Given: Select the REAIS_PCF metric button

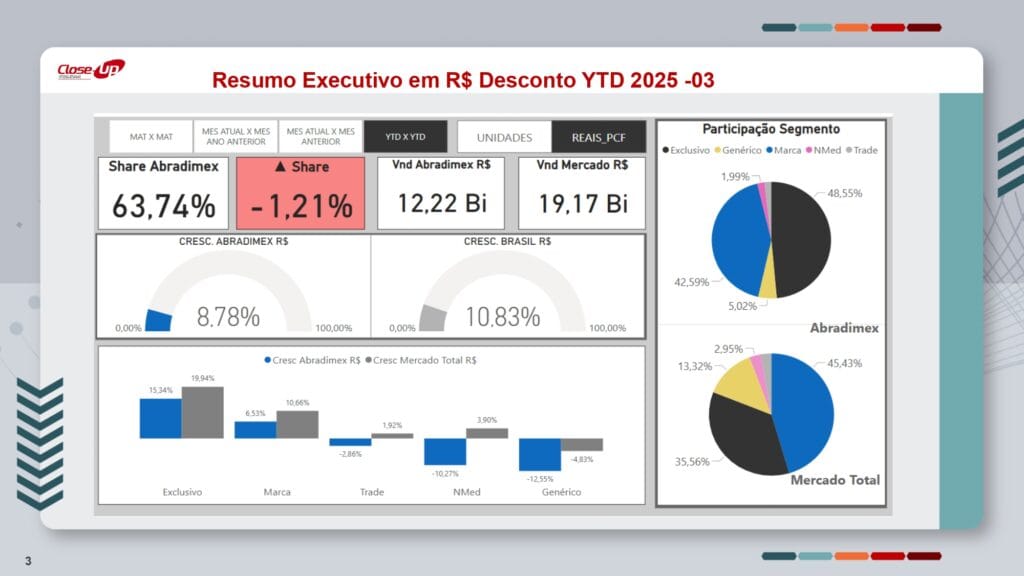Looking at the screenshot, I should (x=599, y=137).
